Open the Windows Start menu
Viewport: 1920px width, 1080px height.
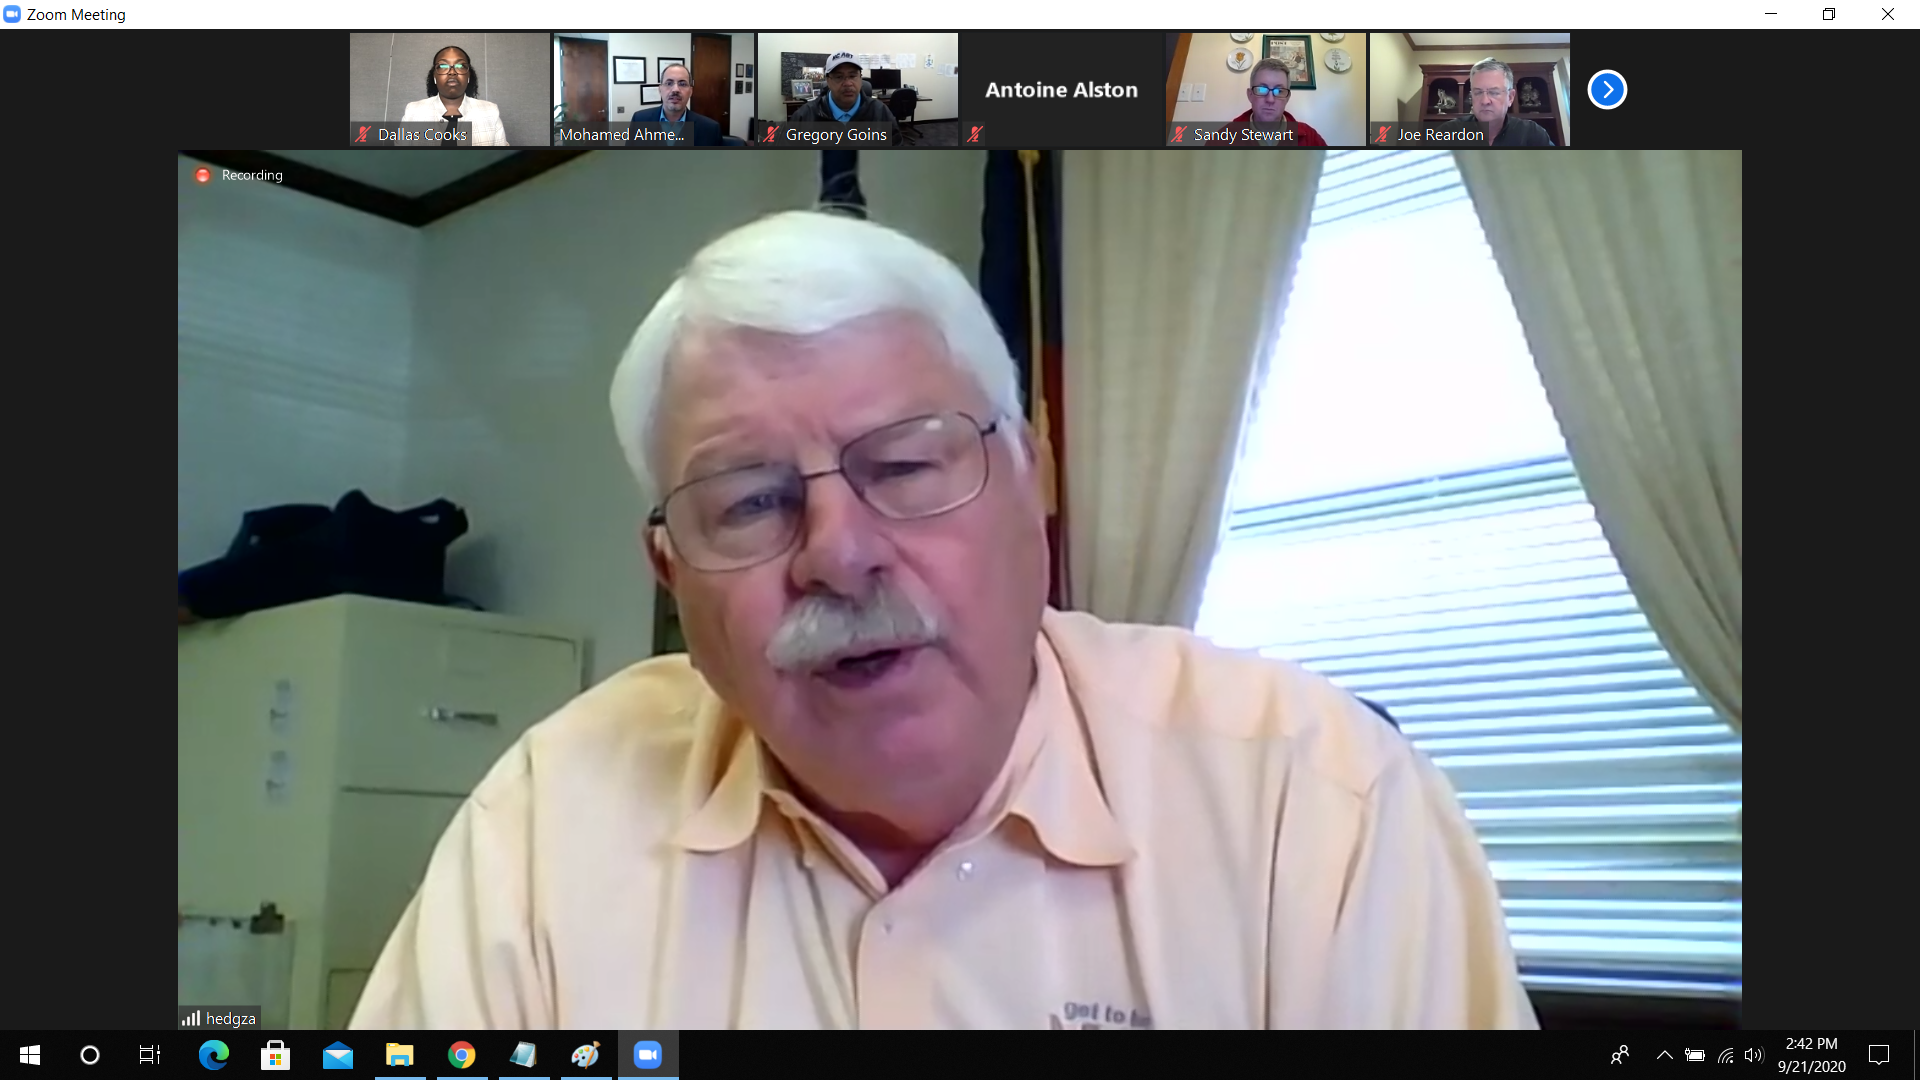(x=30, y=1055)
